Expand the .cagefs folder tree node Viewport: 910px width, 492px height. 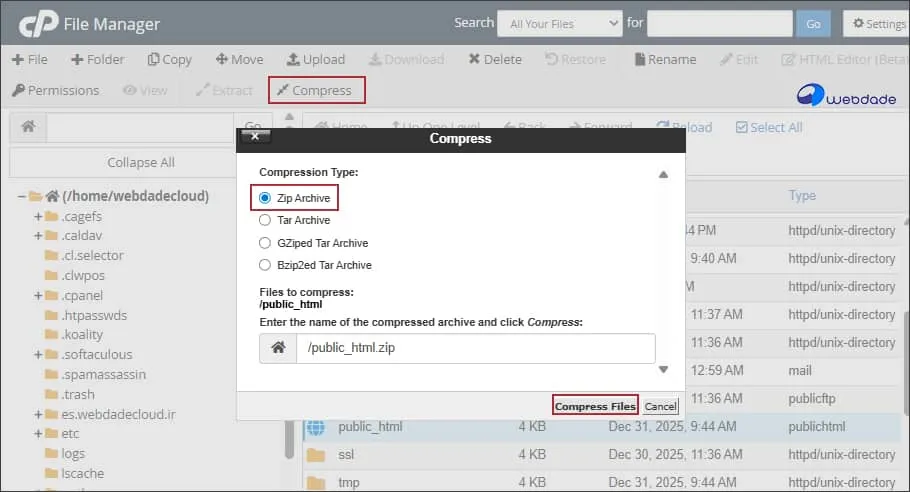(38, 216)
